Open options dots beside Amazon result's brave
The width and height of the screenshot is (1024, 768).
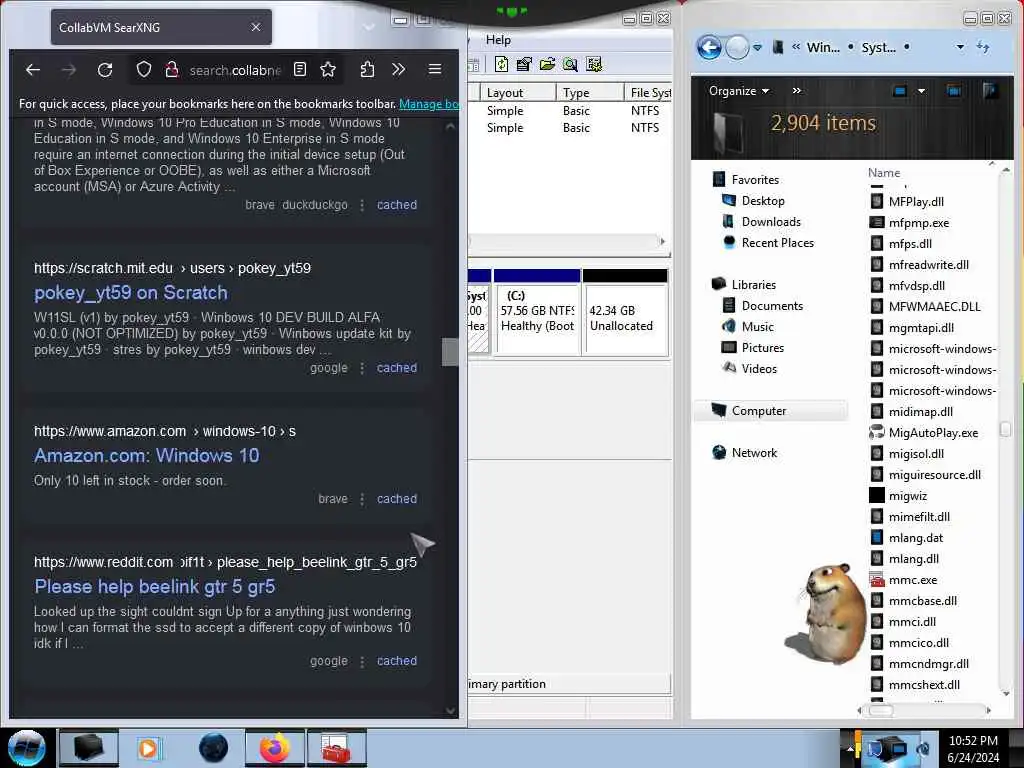point(362,499)
